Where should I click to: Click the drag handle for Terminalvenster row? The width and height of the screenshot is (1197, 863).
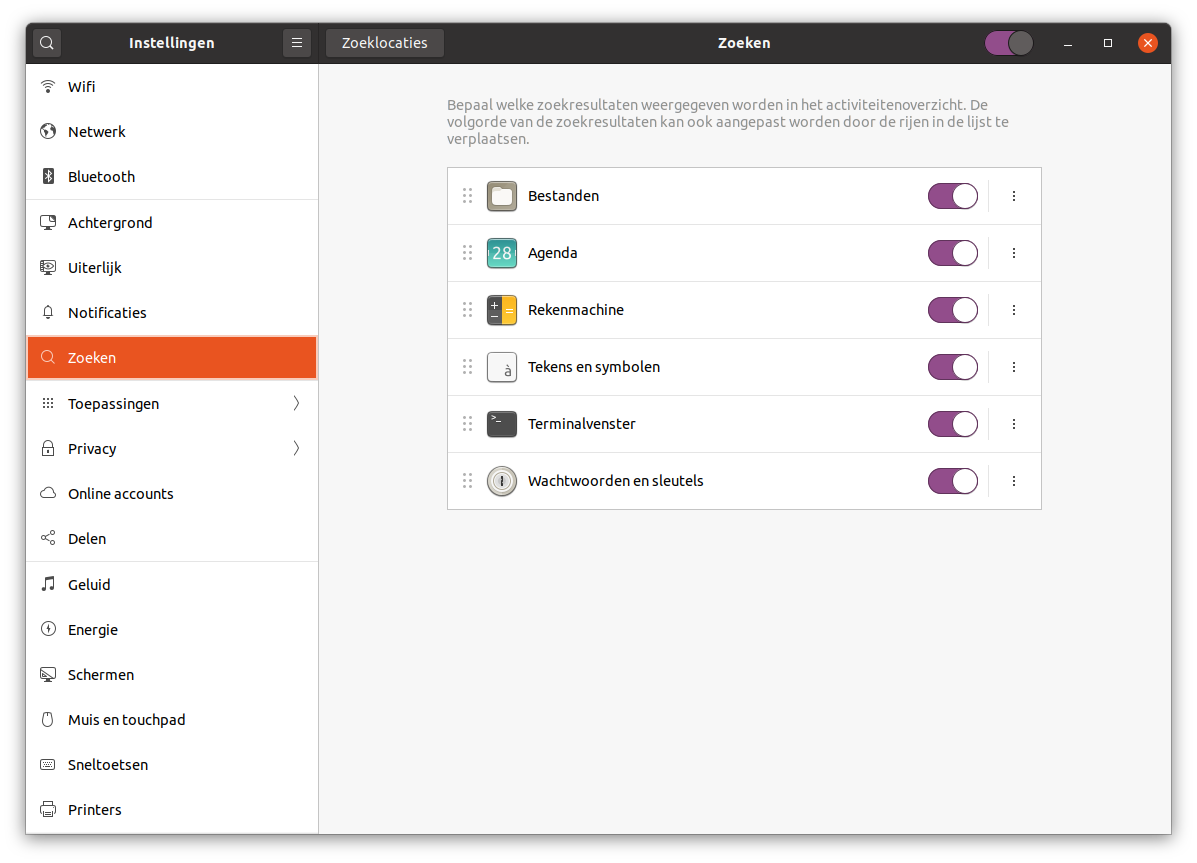(467, 424)
